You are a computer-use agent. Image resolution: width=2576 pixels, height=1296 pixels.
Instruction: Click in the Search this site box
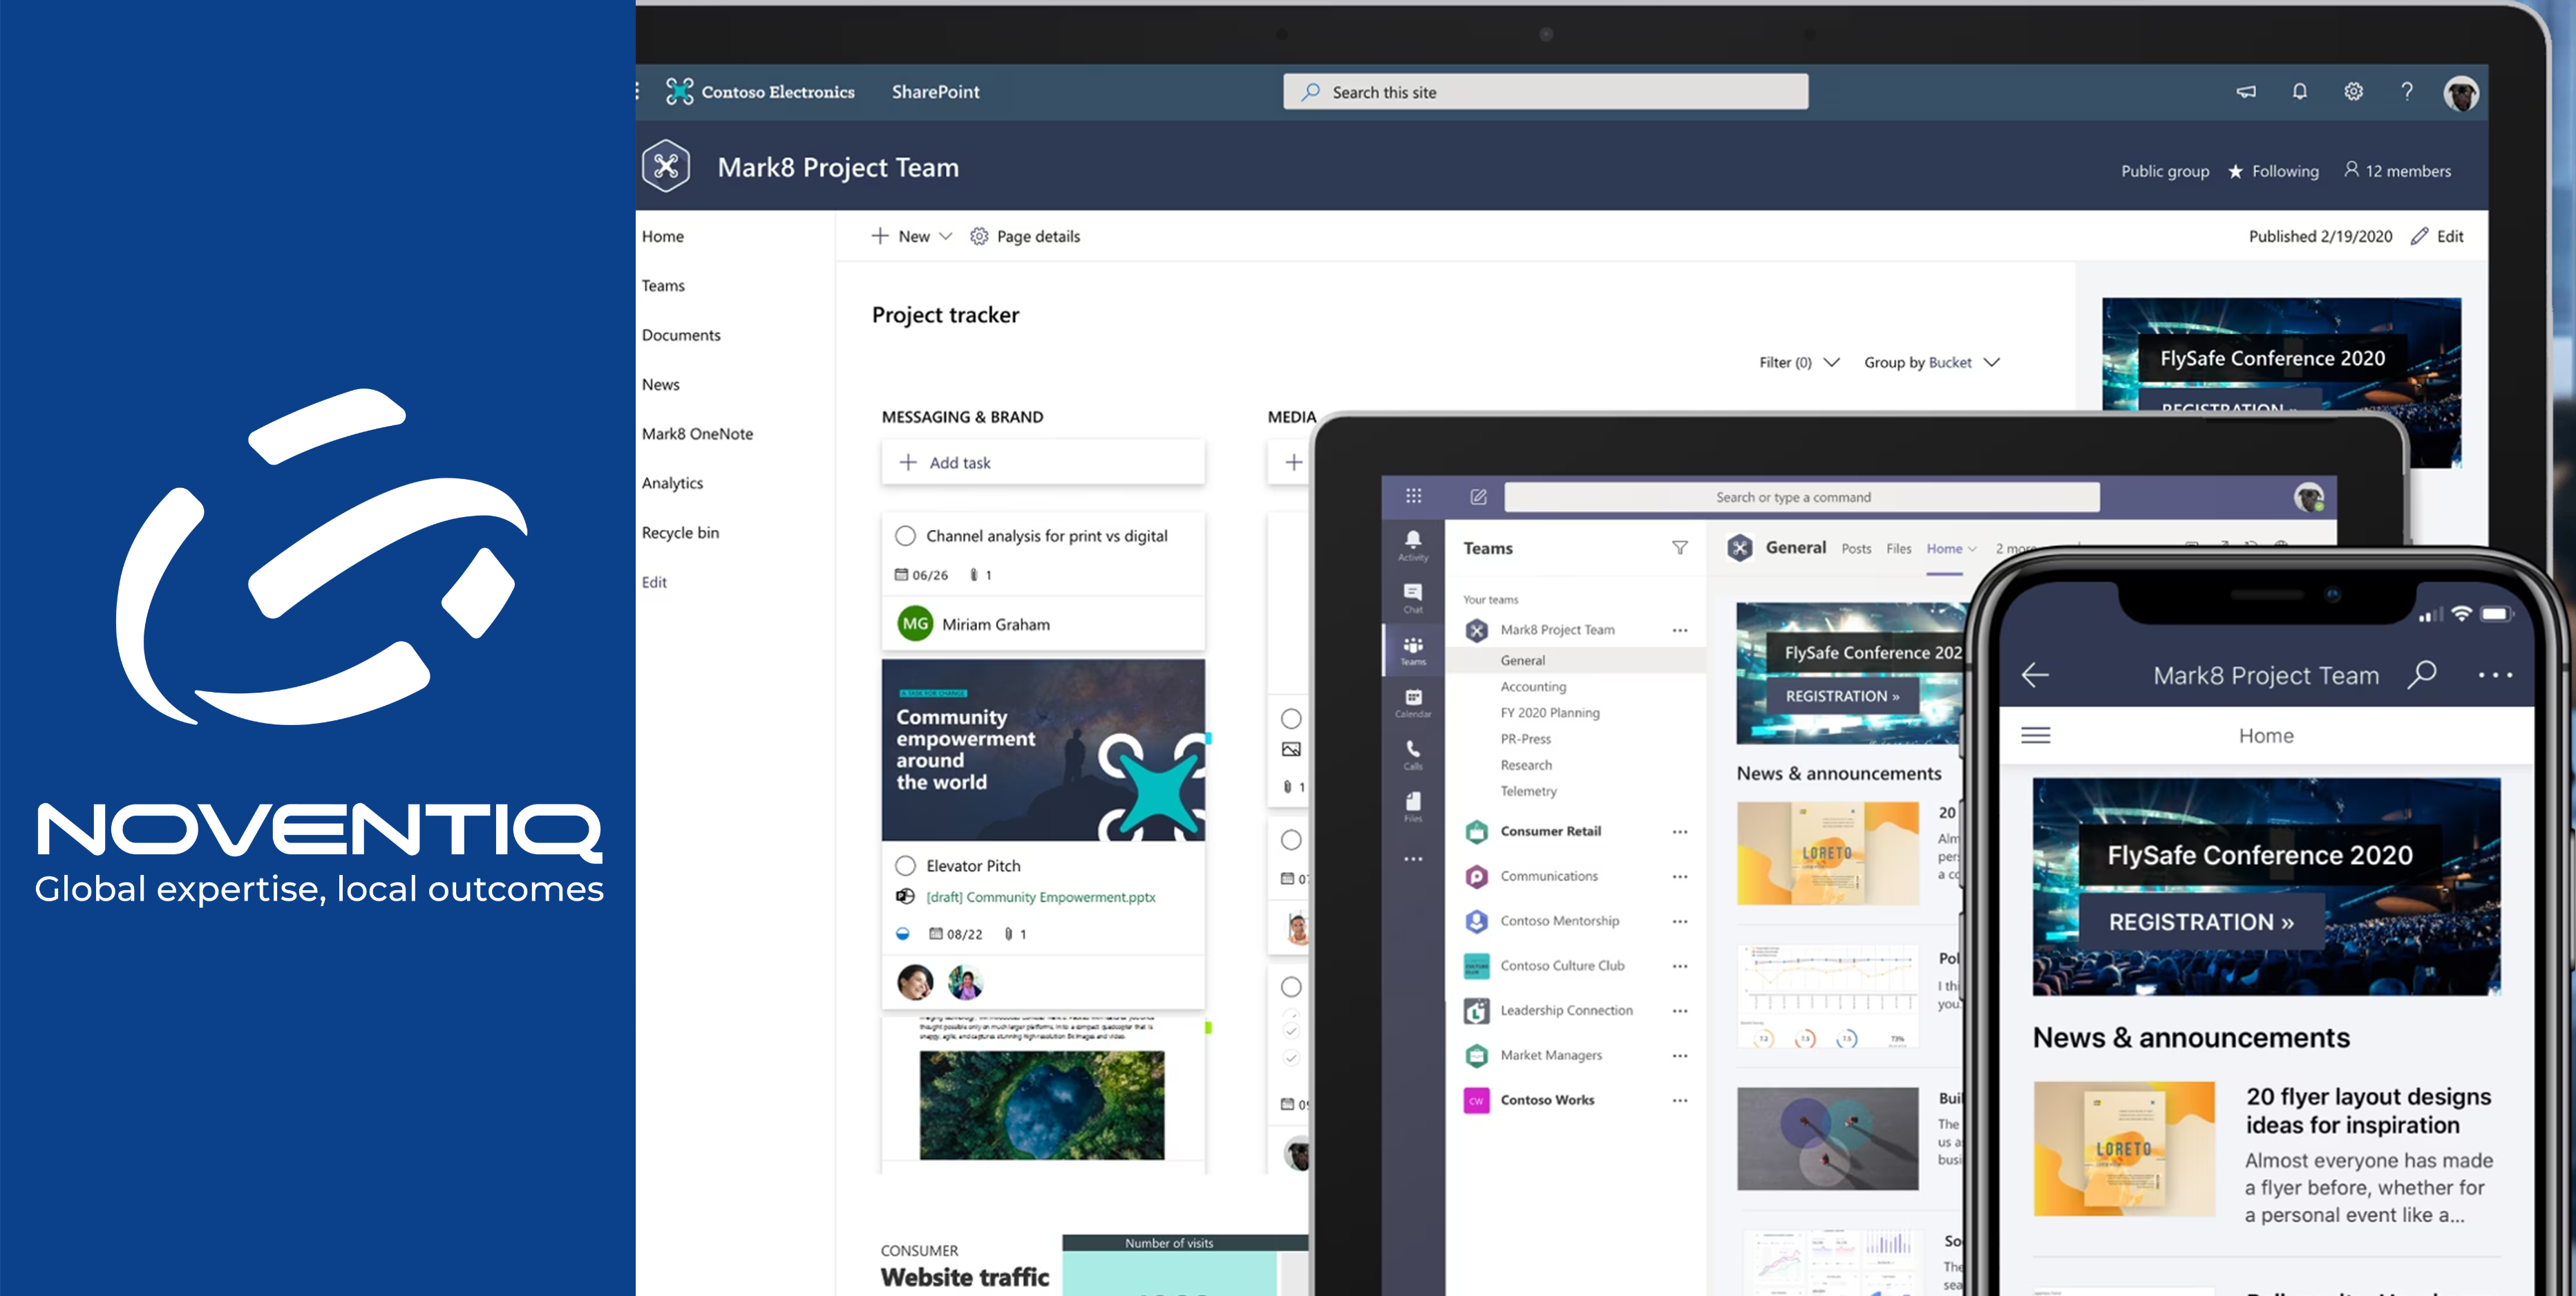[x=1545, y=92]
